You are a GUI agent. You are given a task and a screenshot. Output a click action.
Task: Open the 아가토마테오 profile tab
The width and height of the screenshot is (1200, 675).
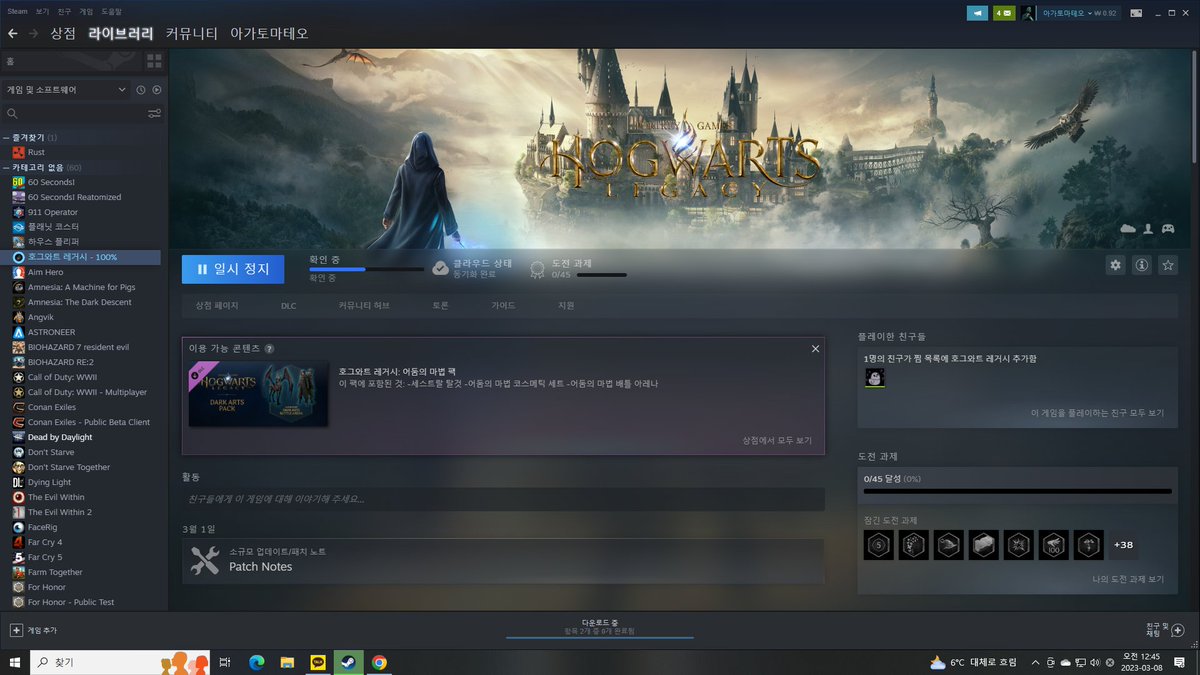click(269, 33)
